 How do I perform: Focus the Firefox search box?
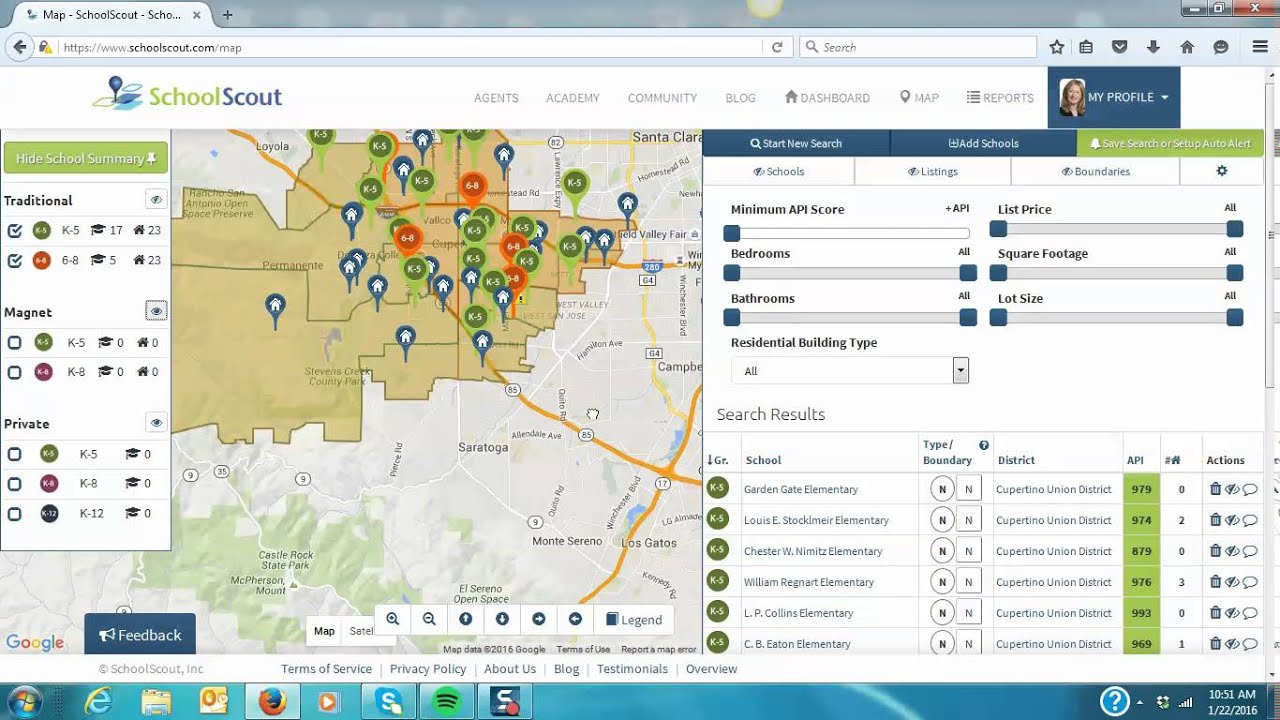coord(918,47)
